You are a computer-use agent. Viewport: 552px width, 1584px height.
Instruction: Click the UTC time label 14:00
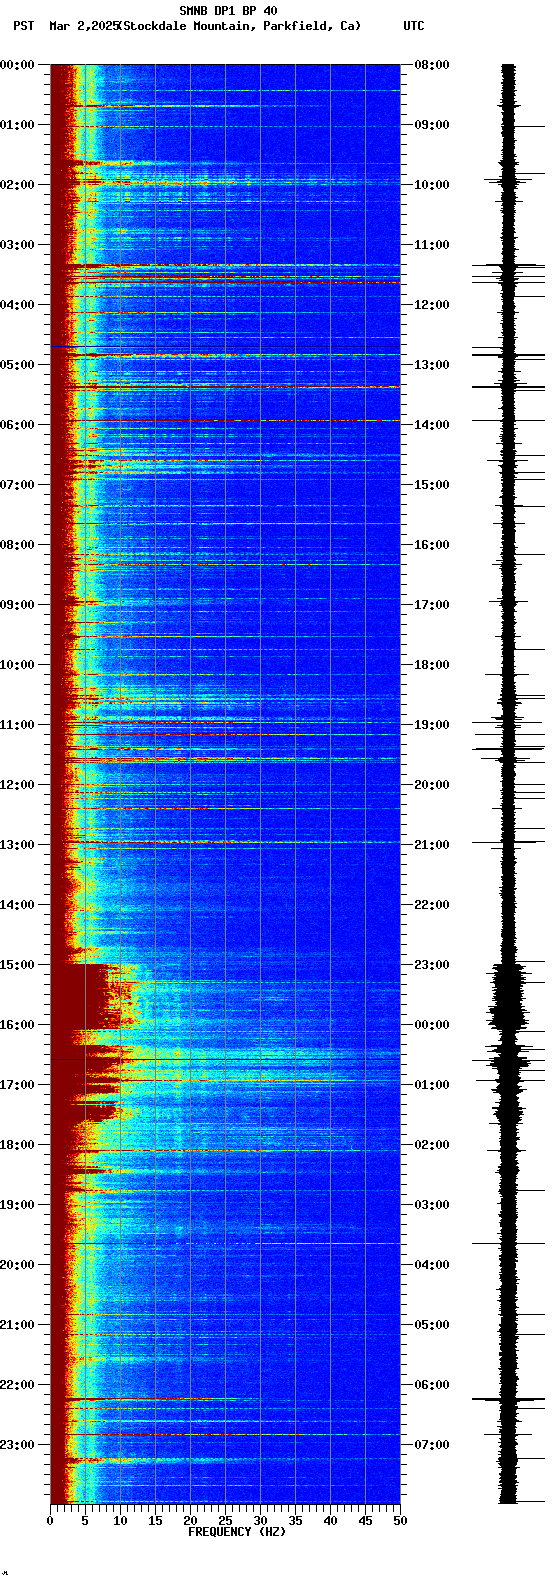point(432,425)
